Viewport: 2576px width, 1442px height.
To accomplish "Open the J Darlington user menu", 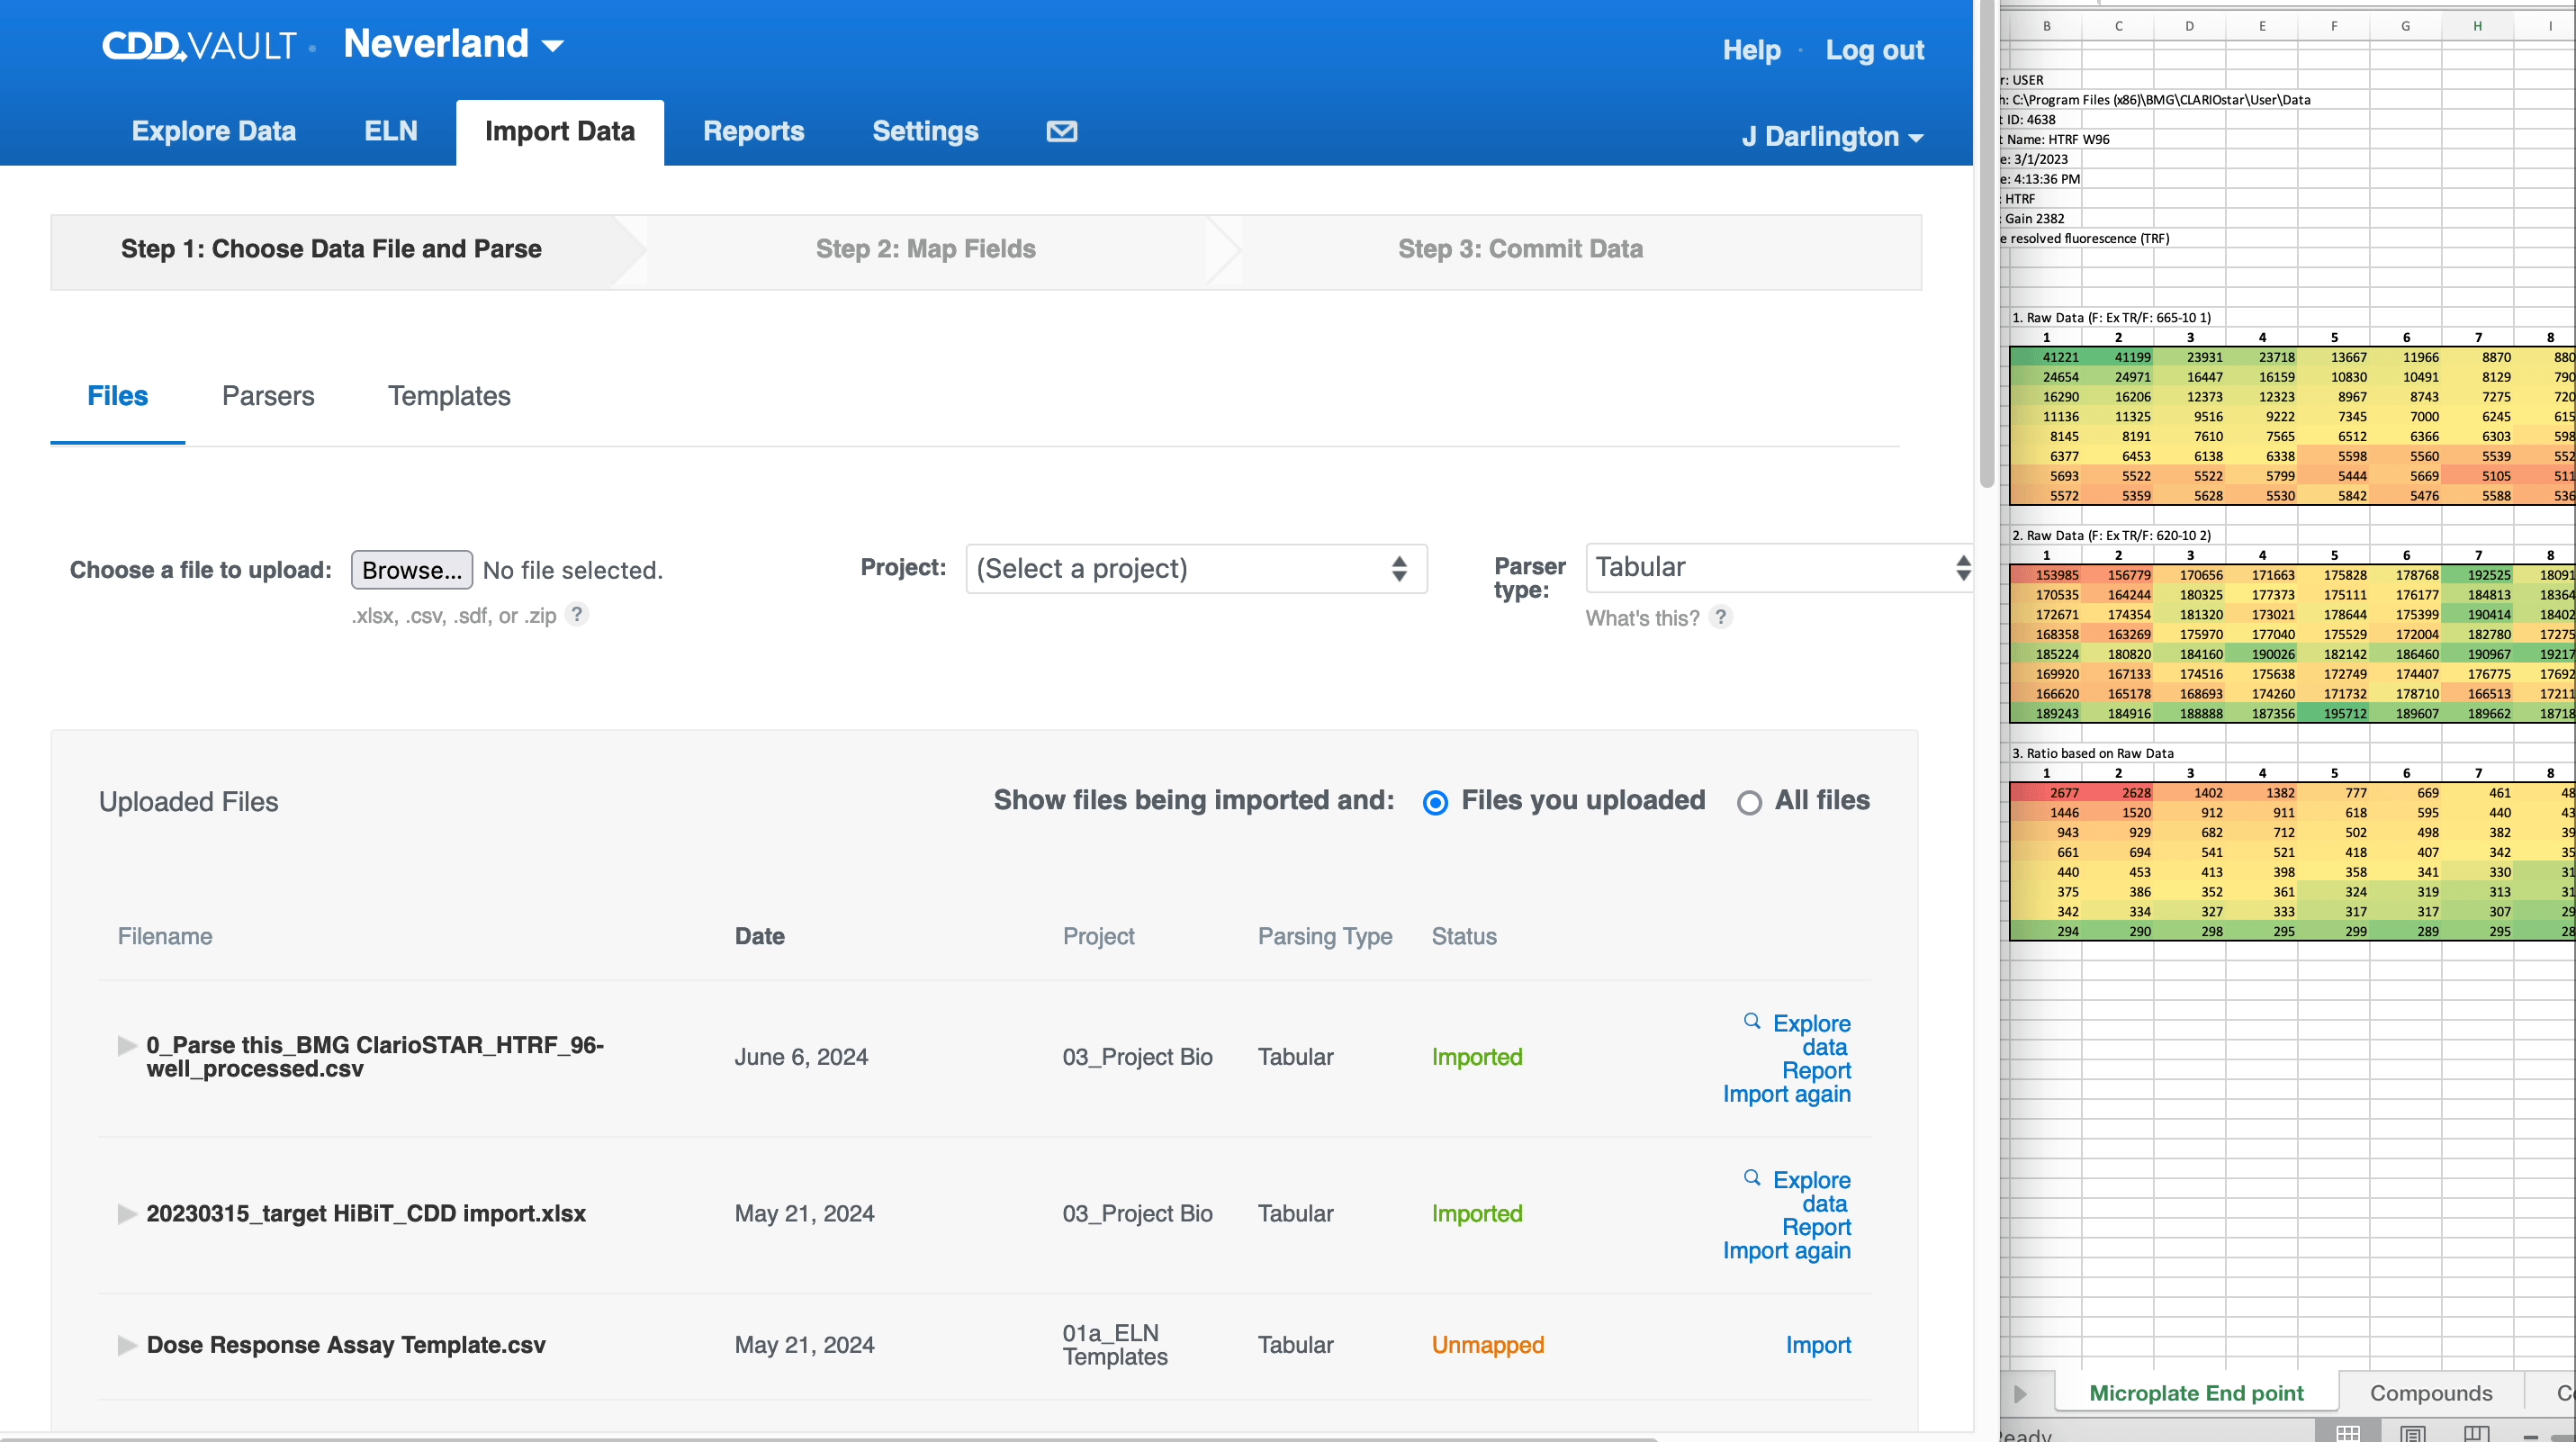I will click(x=1832, y=136).
